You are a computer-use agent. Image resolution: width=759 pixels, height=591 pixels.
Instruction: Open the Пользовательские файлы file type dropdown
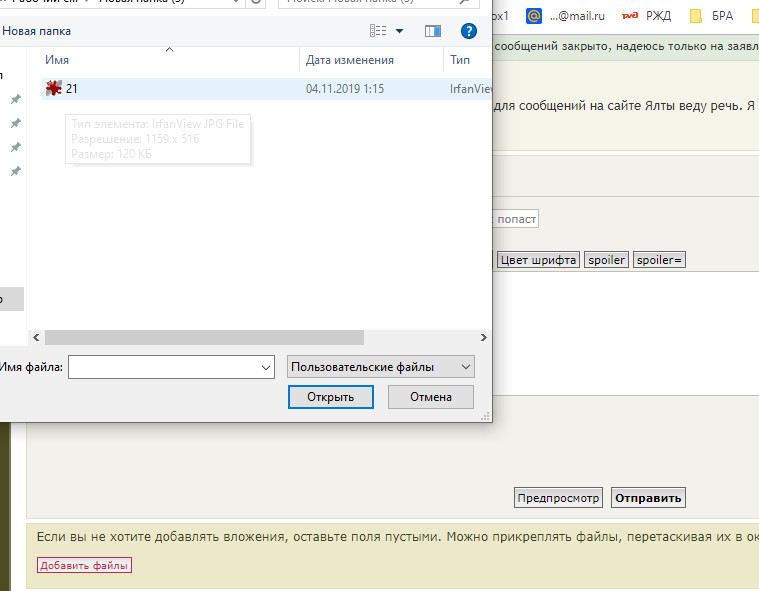coord(380,367)
